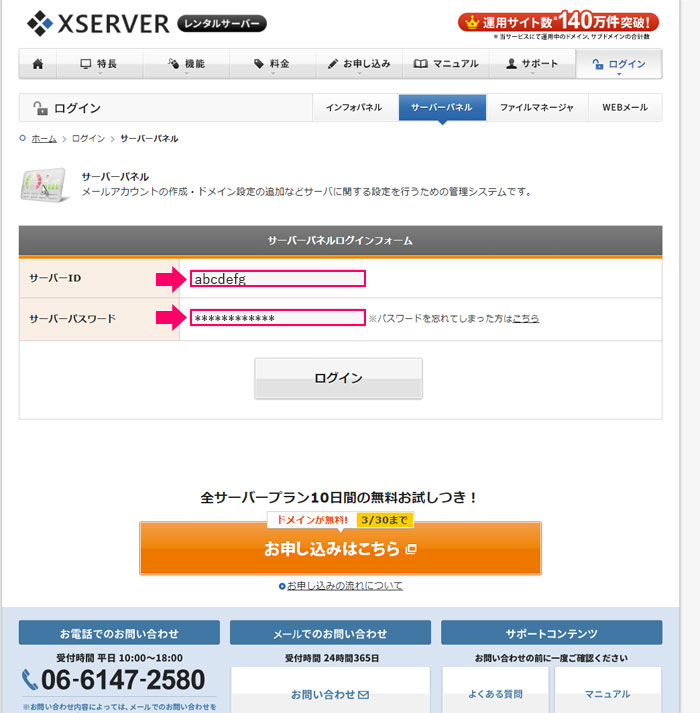Screen dimensions: 700x713
Task: Click the サポートコンテンツ header
Action: 551,633
